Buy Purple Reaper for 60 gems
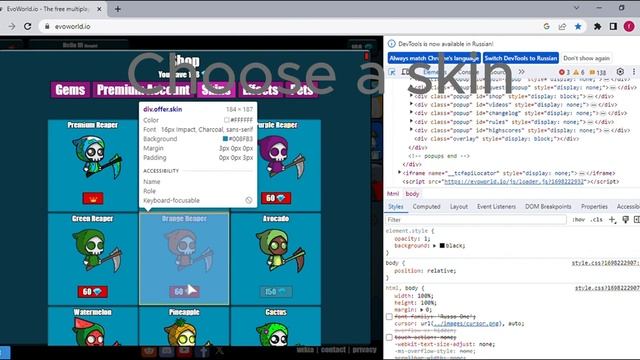Image resolution: width=640 pixels, height=360 pixels. [x=276, y=198]
